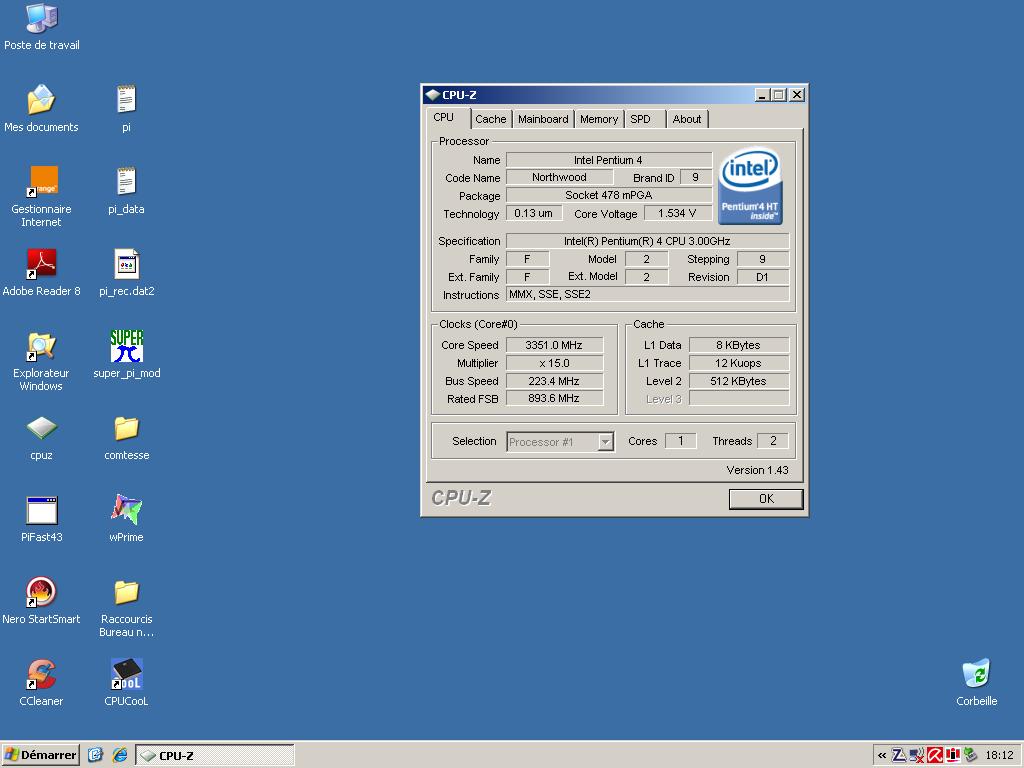Click the OK button in CPU-Z
The width and height of the screenshot is (1024, 768).
pos(766,499)
